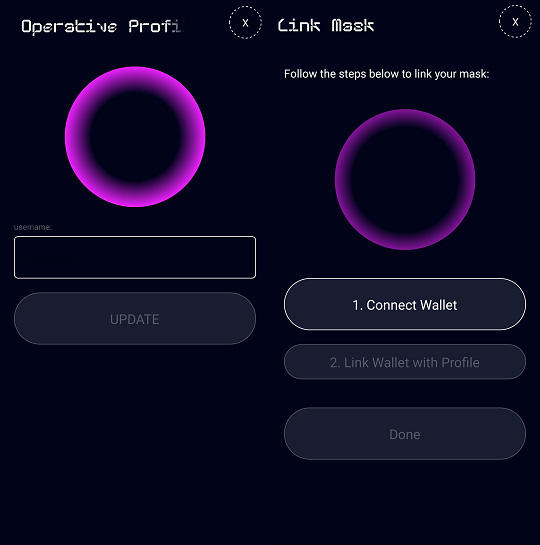Screen dimensions: 540x545
Task: Tap the dark center of mask placeholder
Action: coord(405,179)
